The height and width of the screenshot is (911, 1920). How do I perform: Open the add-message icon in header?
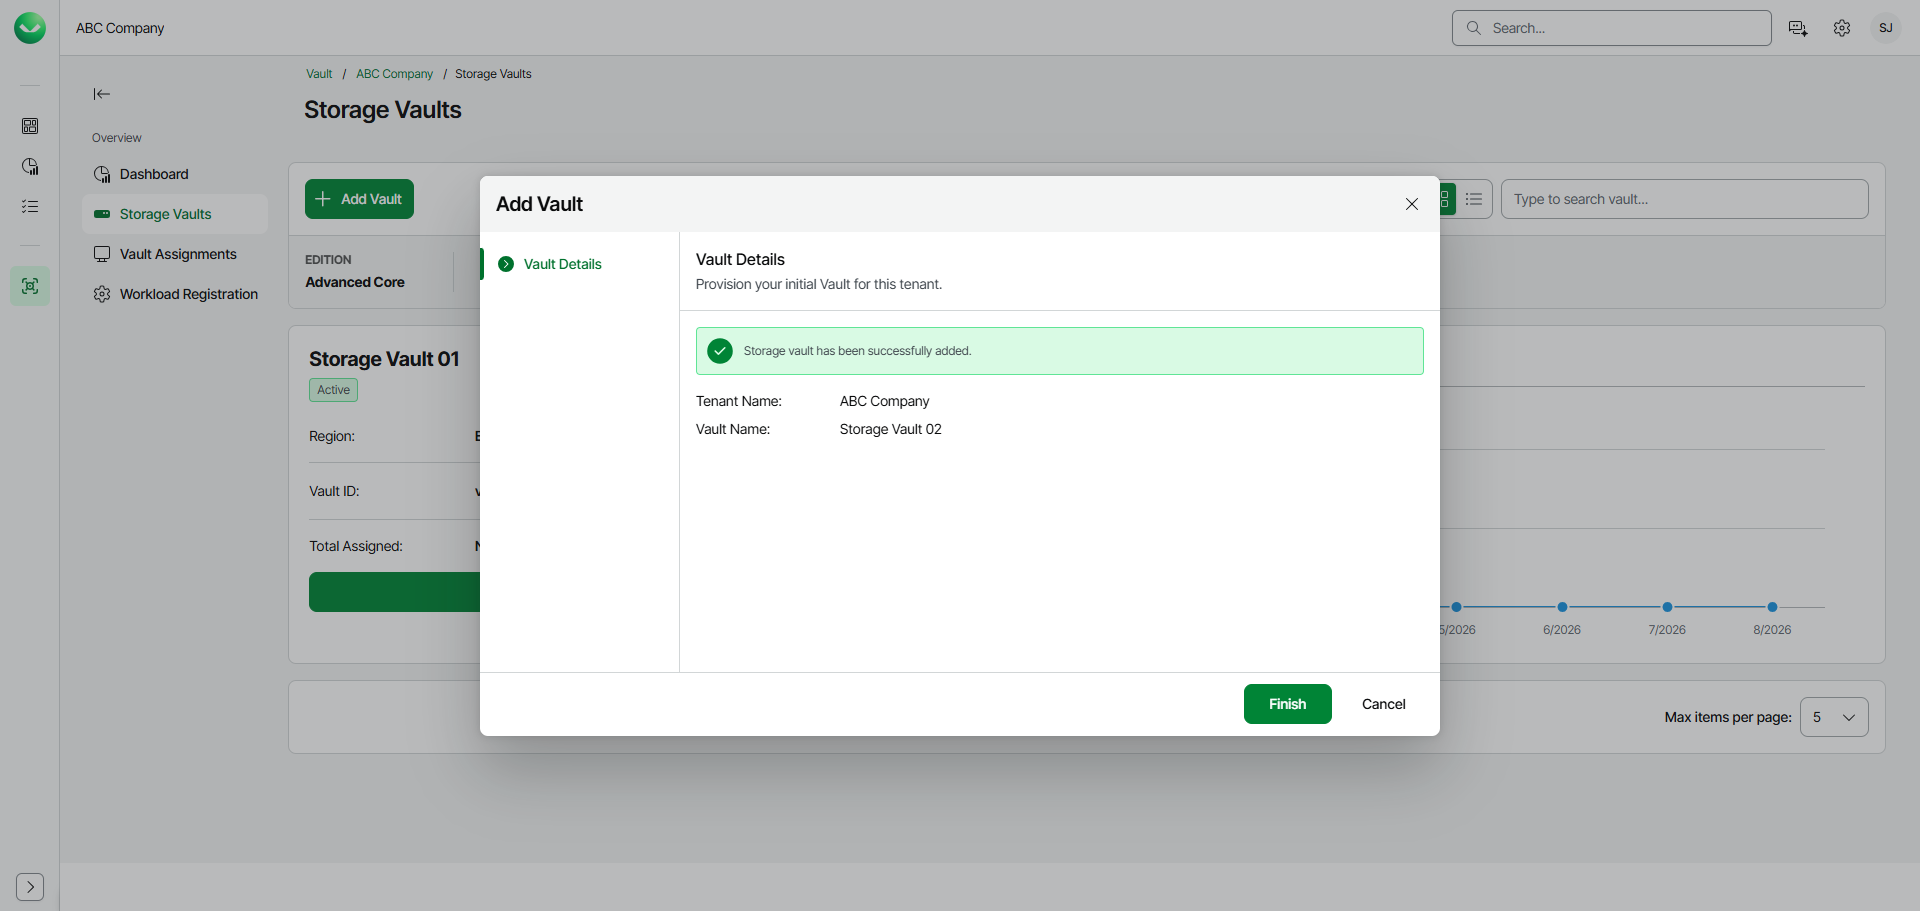[1798, 28]
